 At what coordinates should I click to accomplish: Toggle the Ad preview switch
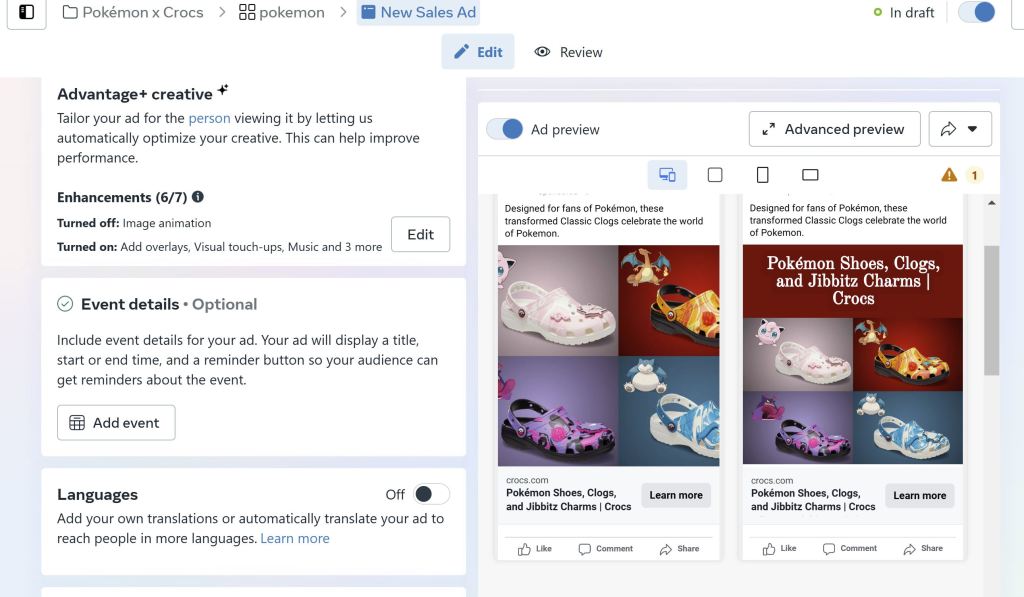point(505,129)
